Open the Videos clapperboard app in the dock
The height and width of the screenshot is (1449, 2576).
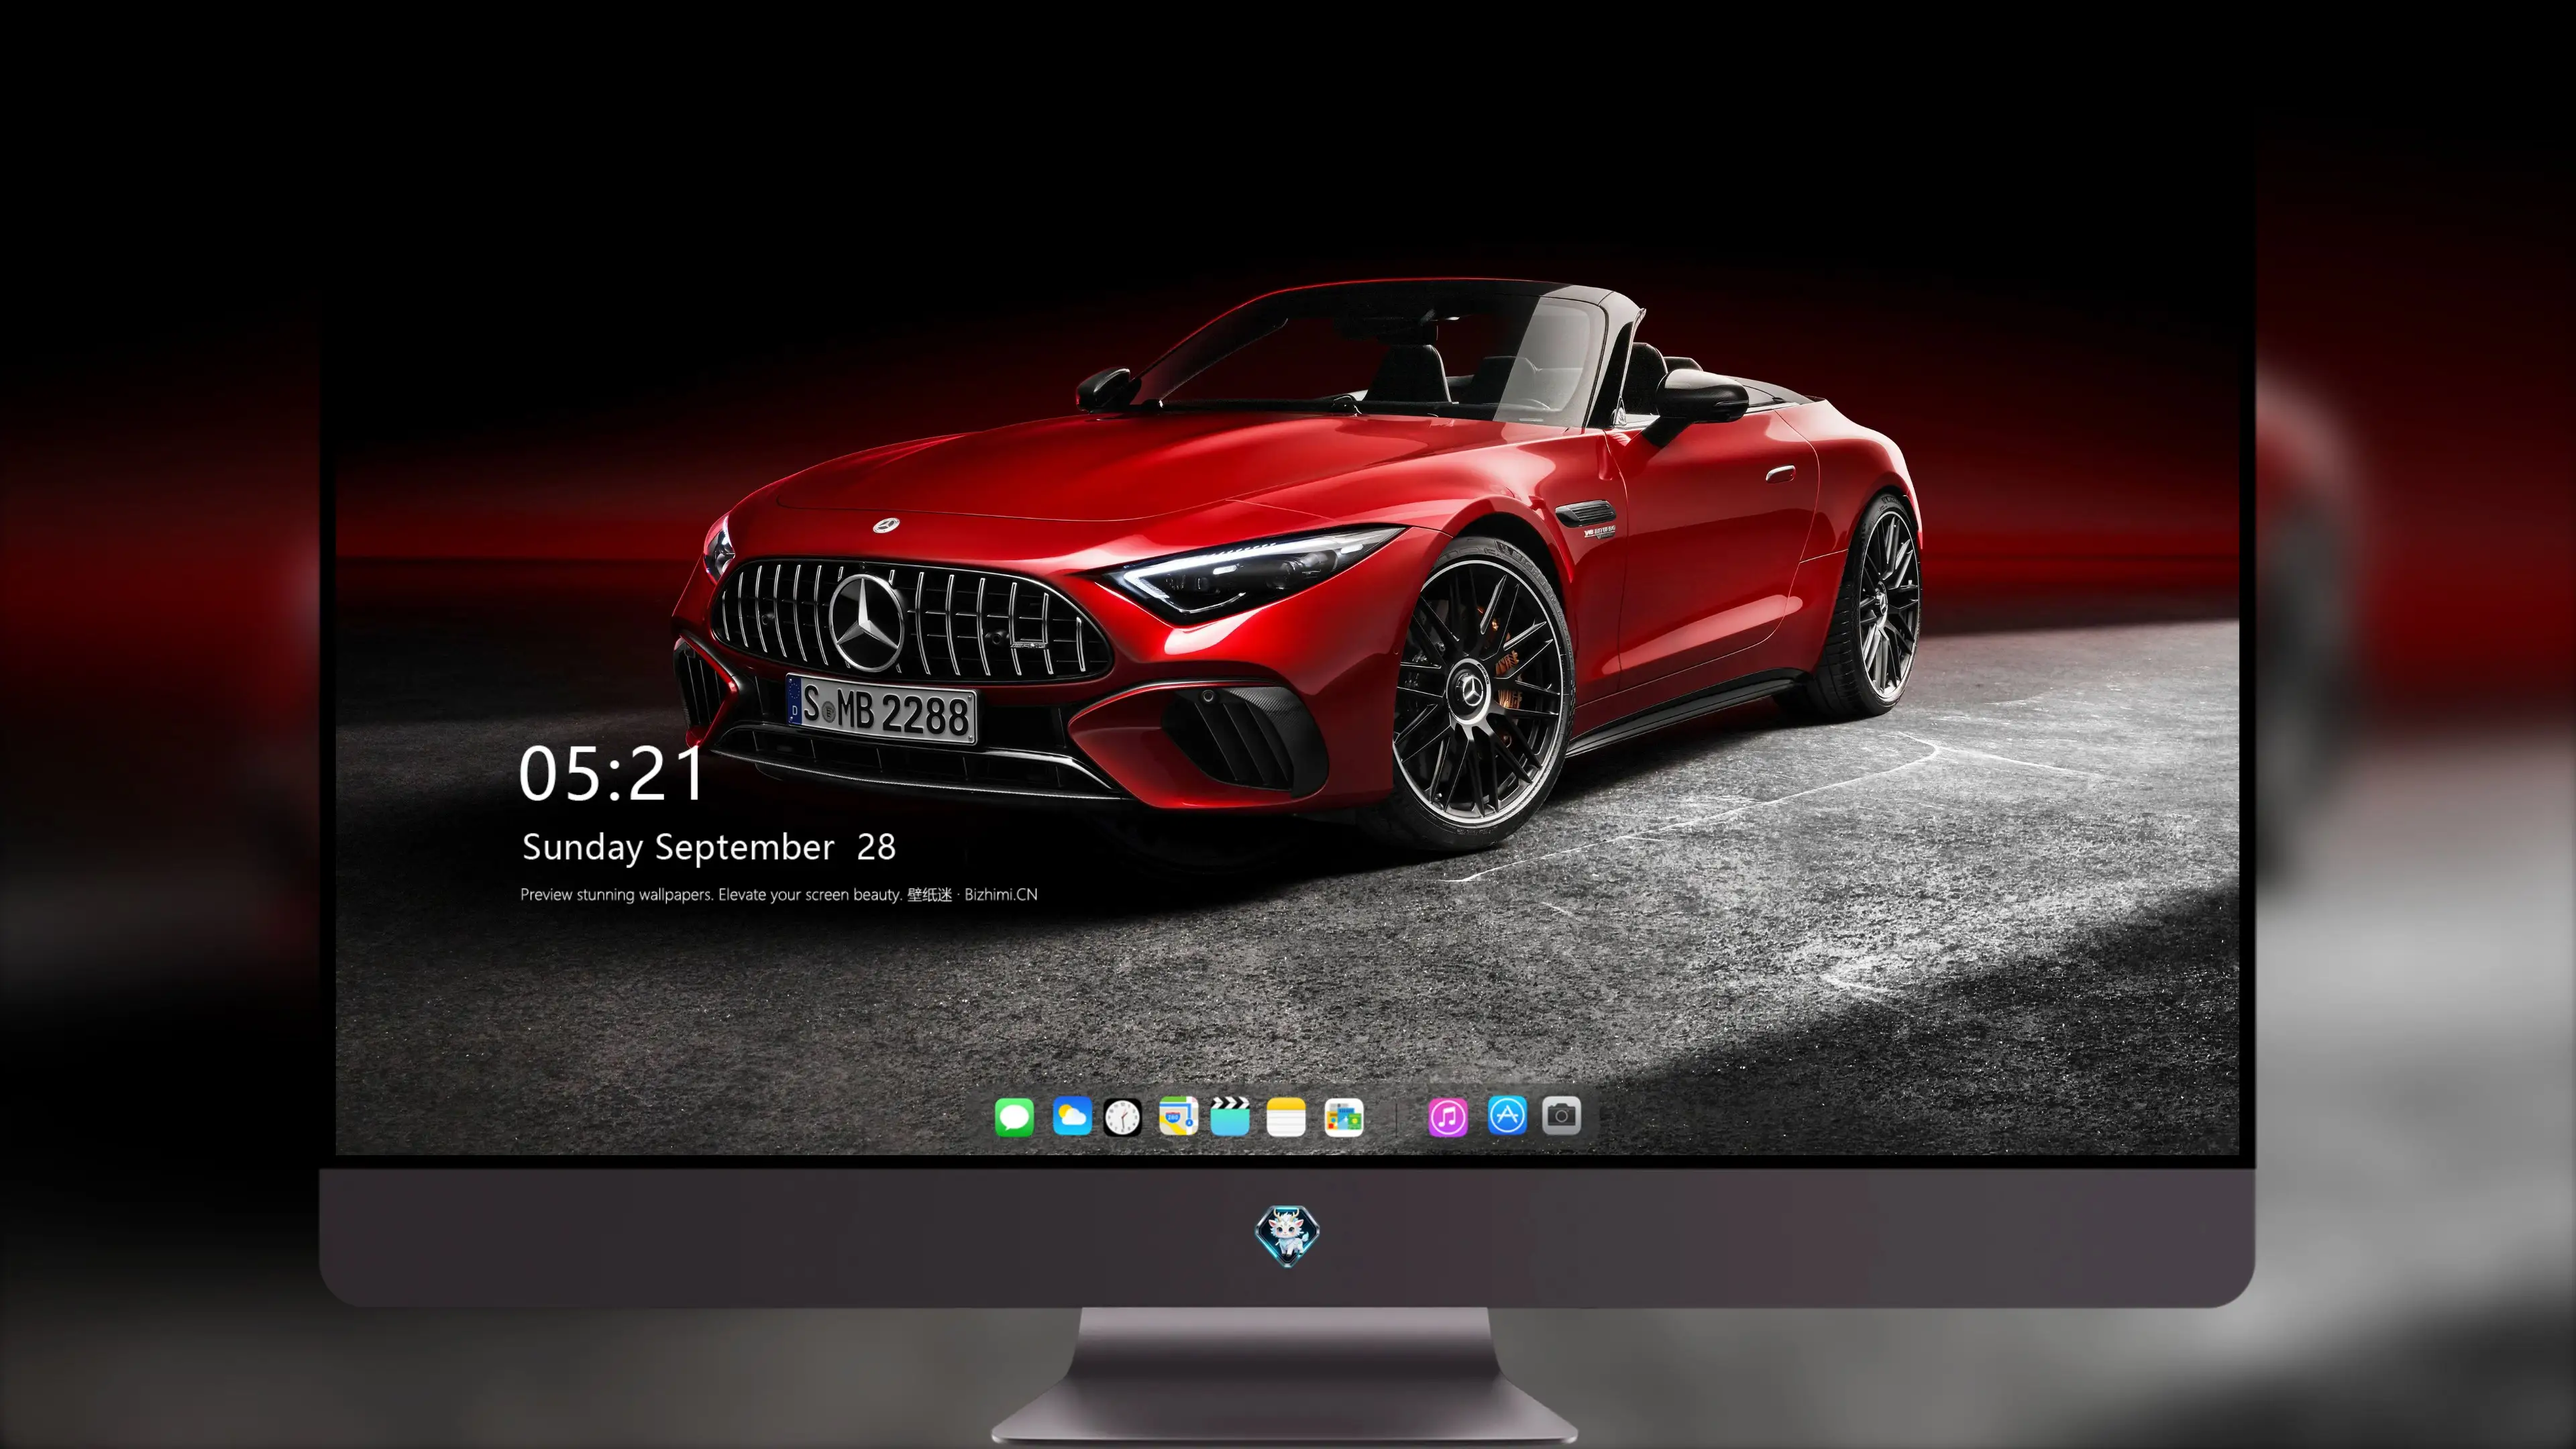pos(1230,1116)
